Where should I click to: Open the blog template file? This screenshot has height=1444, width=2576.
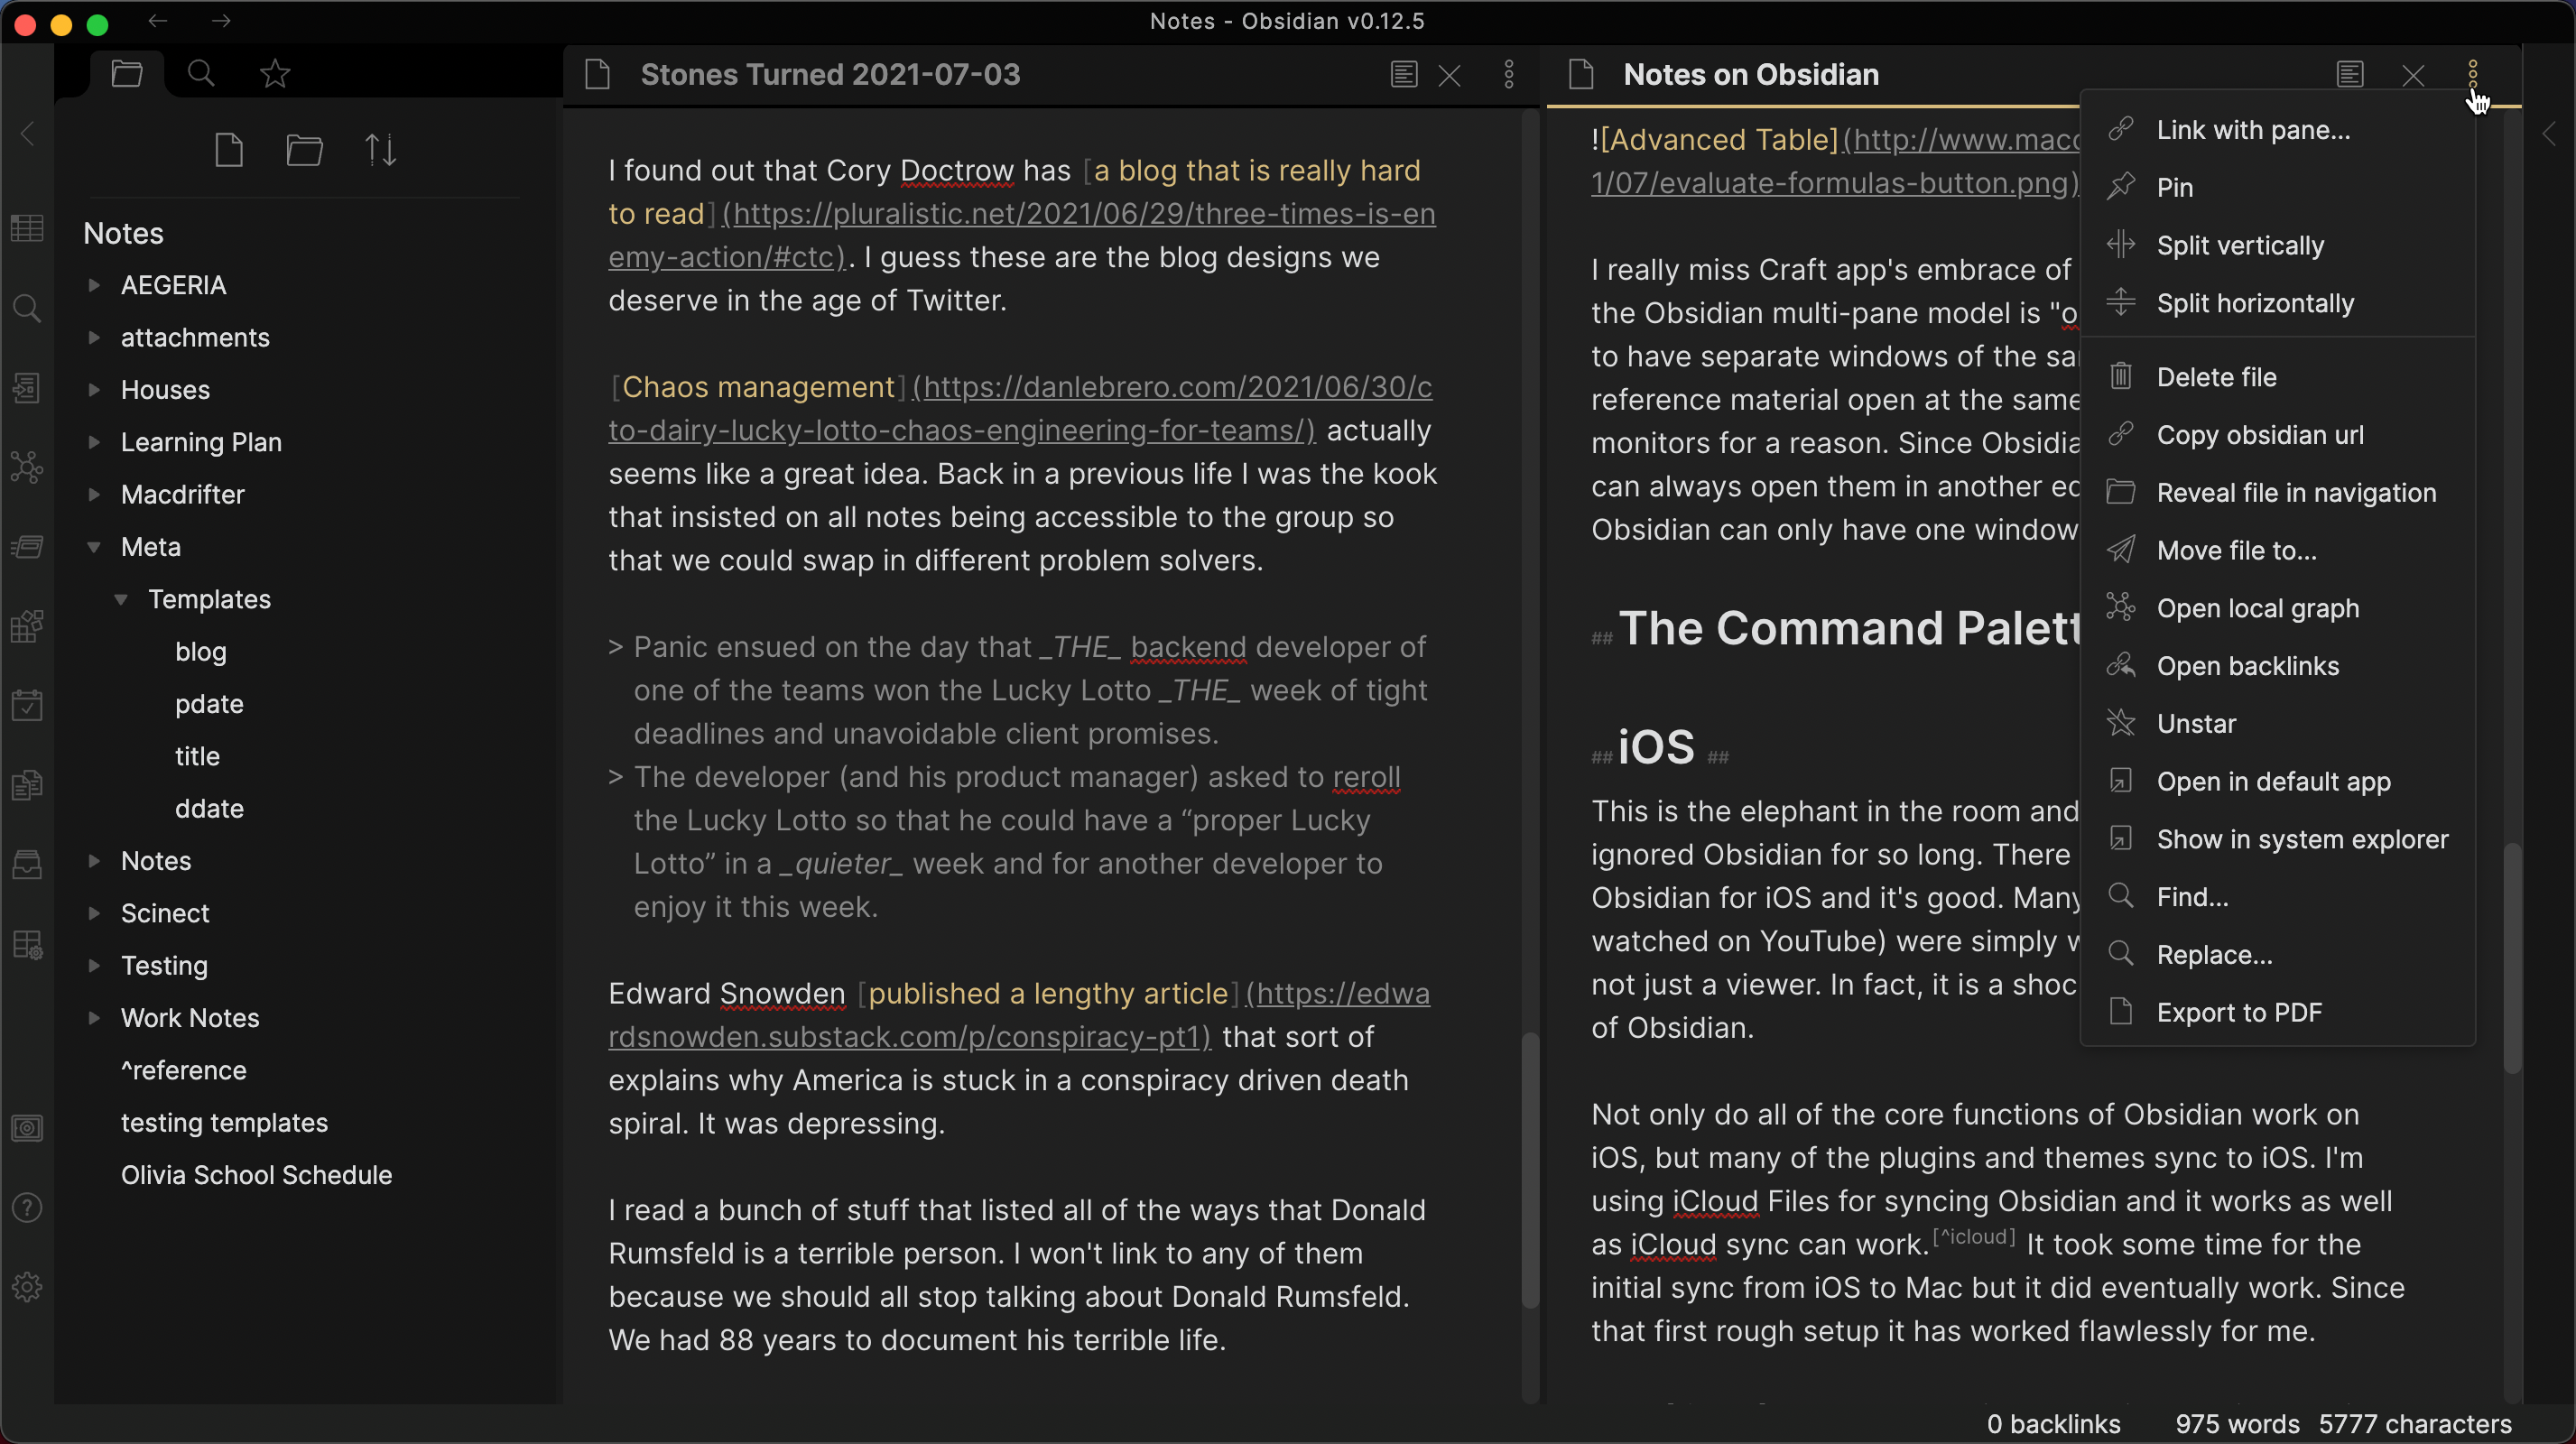[x=201, y=652]
